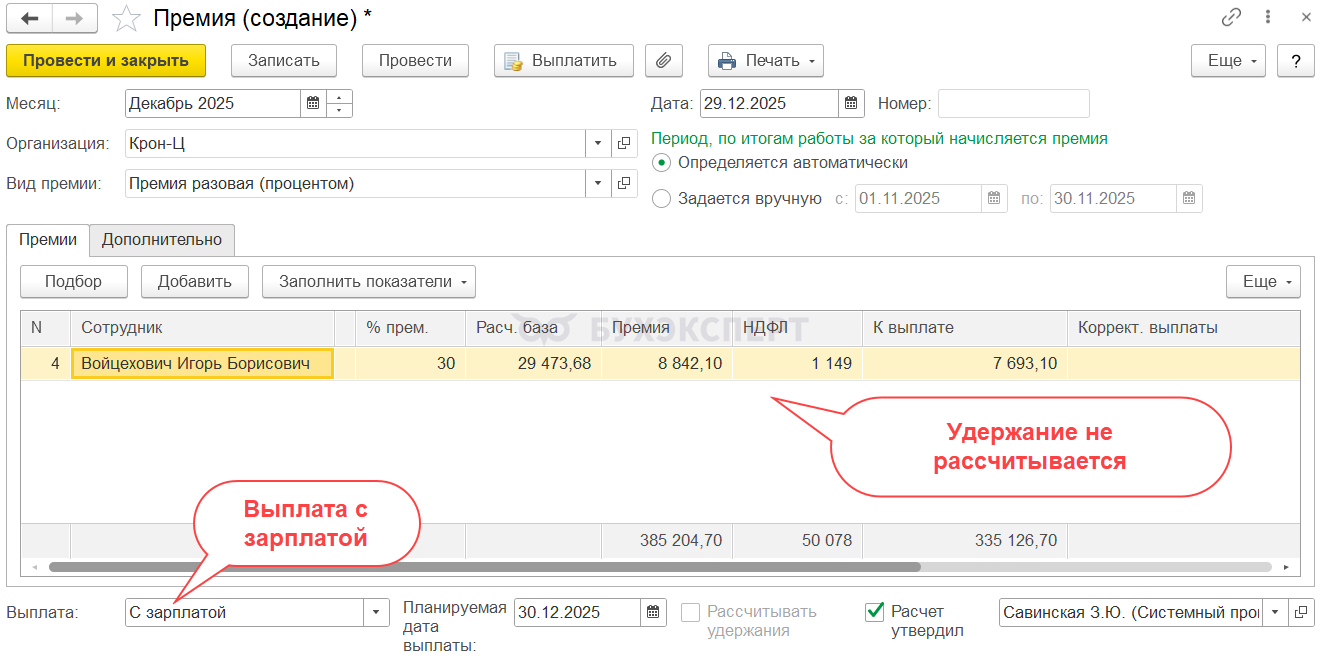1320x659 pixels.
Task: Click the help question mark button
Action: [x=1296, y=60]
